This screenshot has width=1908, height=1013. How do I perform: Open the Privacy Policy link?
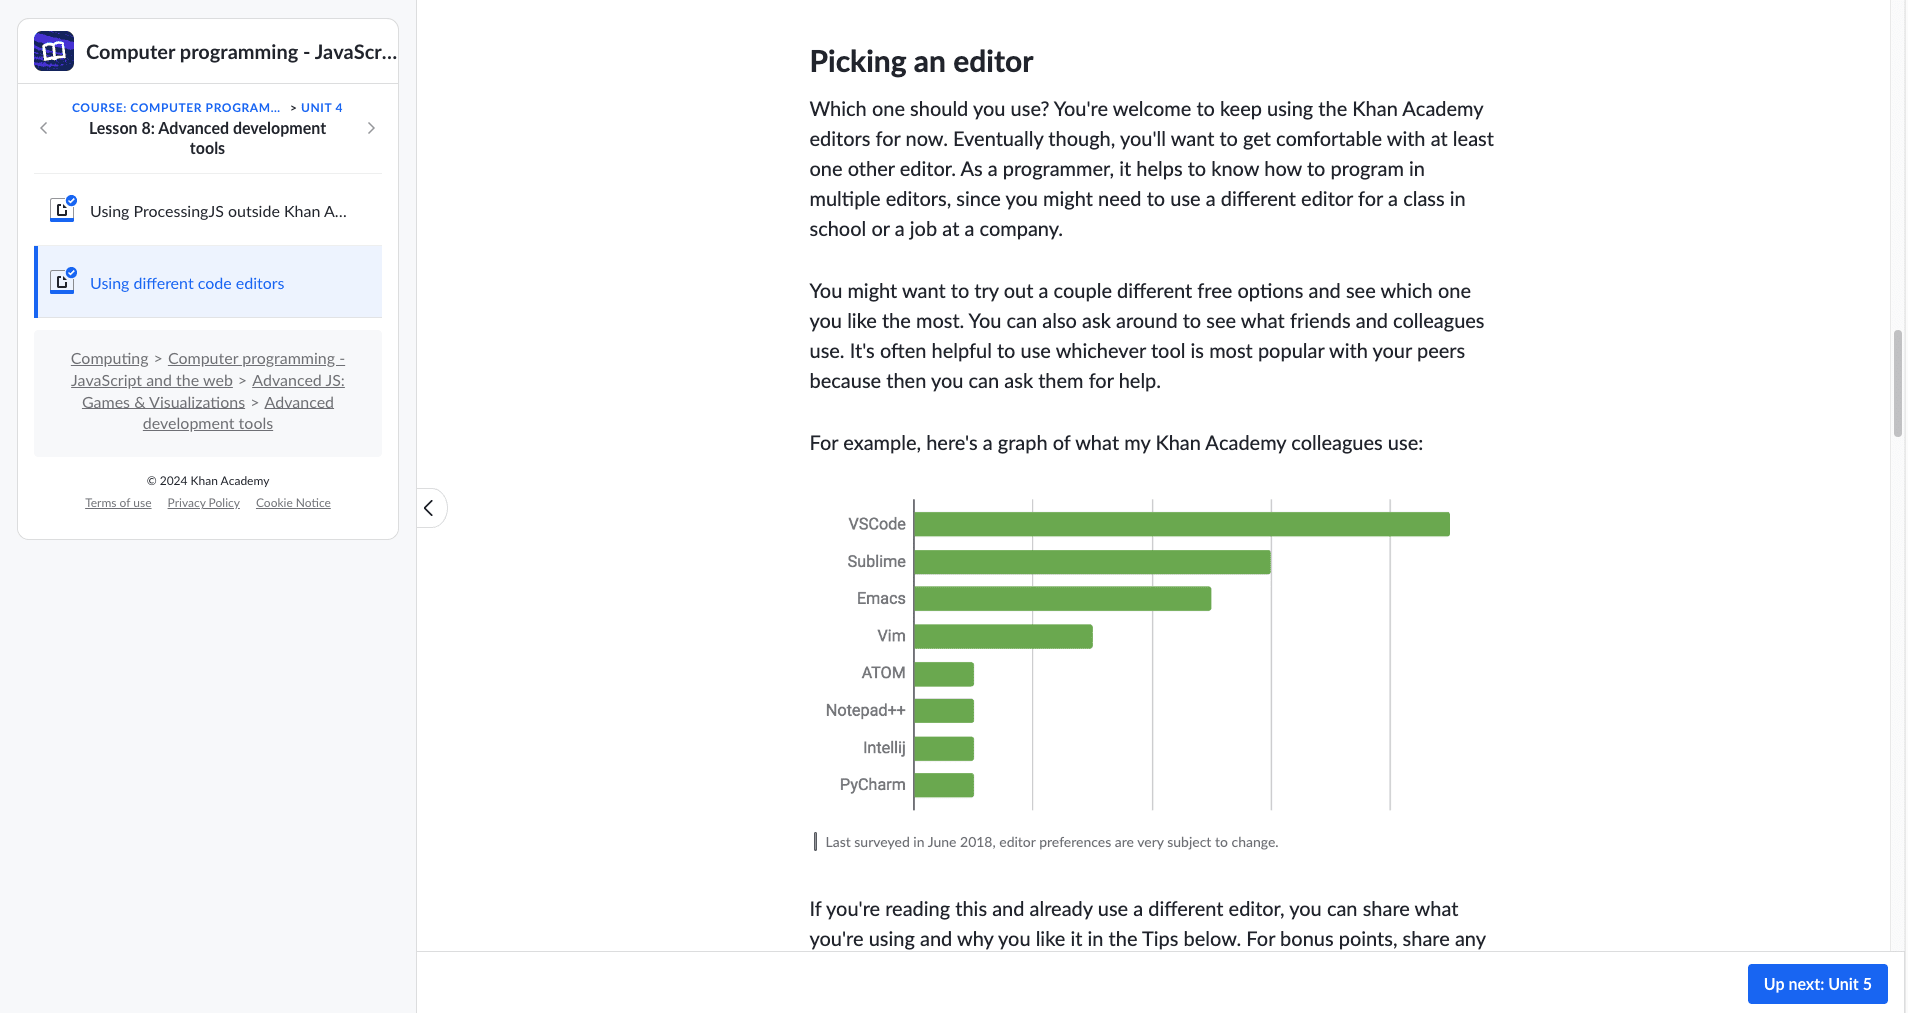click(x=203, y=503)
